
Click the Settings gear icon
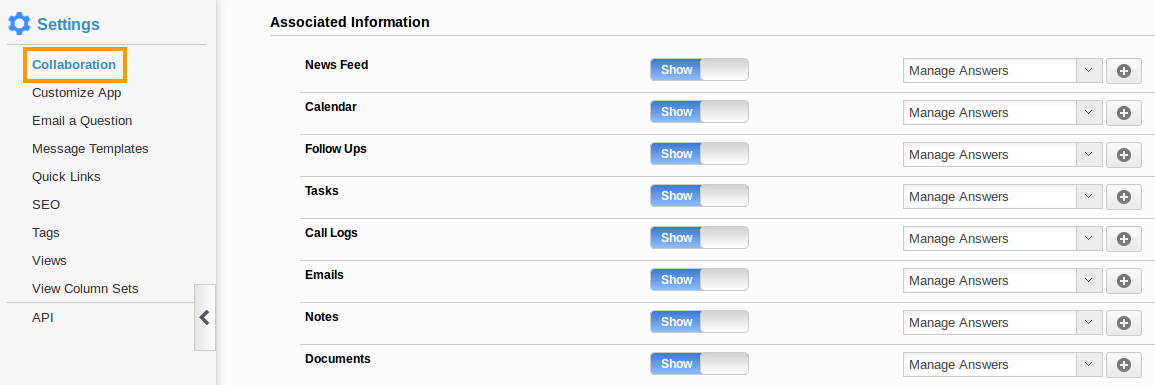tap(19, 24)
